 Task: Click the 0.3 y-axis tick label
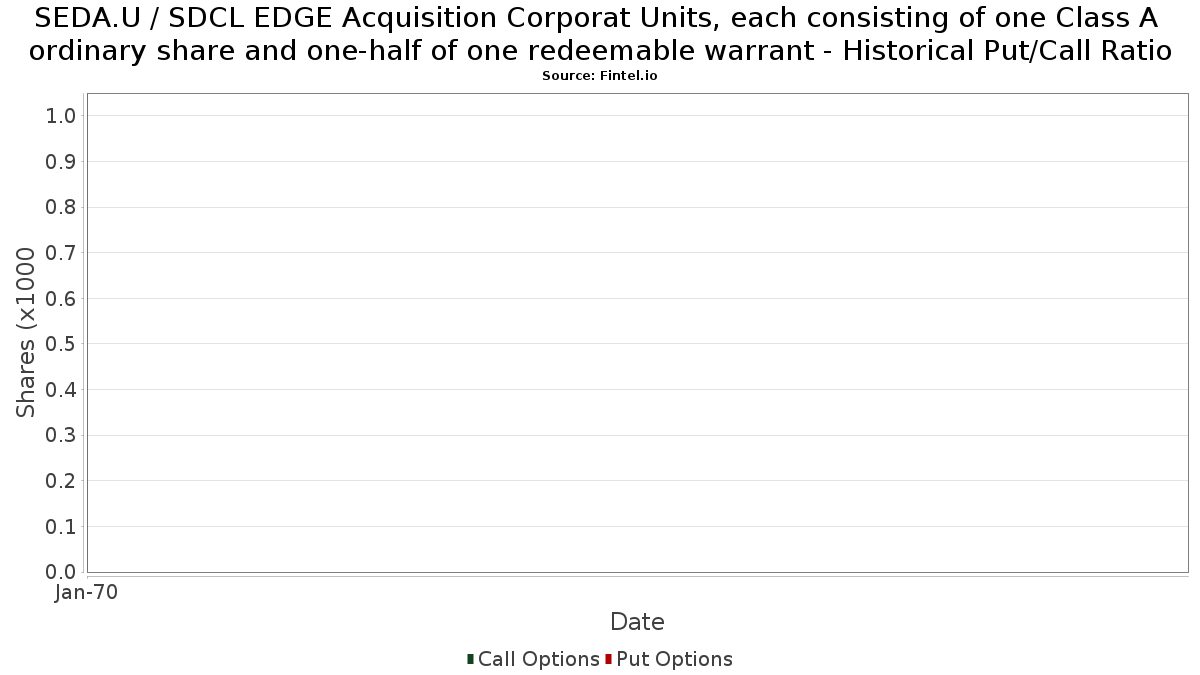61,435
